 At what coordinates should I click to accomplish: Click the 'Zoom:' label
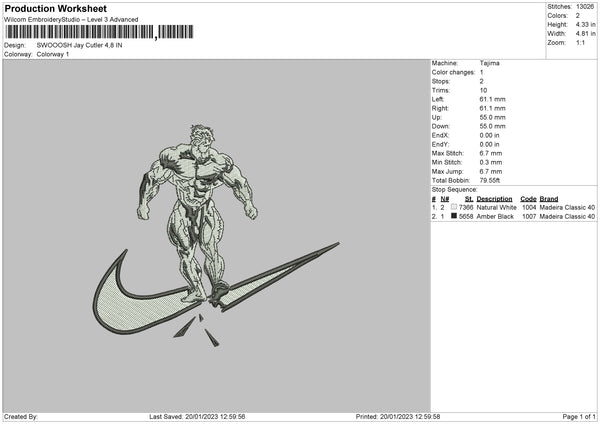[x=556, y=42]
